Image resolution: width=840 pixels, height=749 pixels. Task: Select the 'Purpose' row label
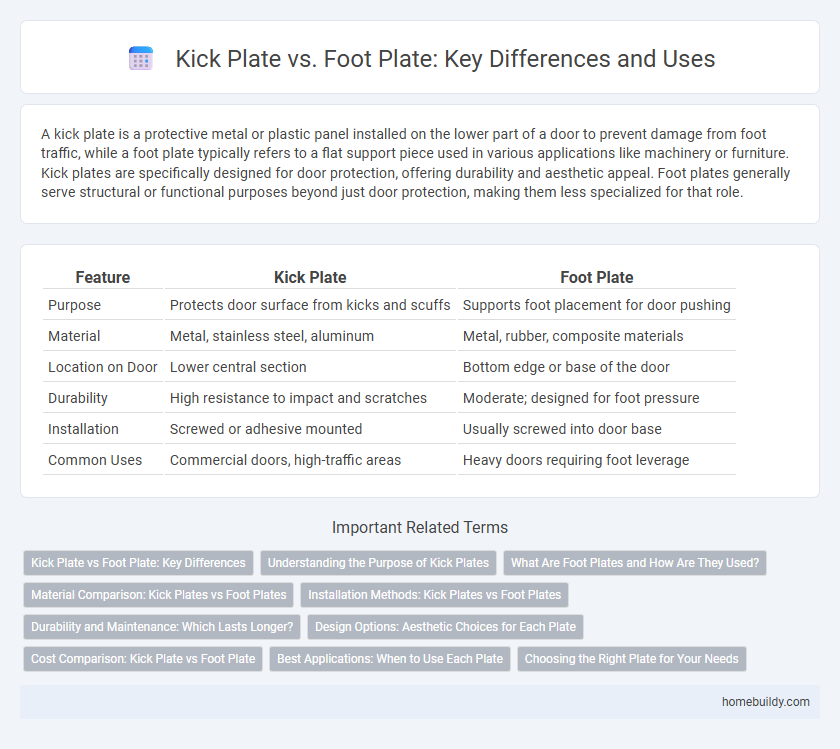(x=75, y=305)
